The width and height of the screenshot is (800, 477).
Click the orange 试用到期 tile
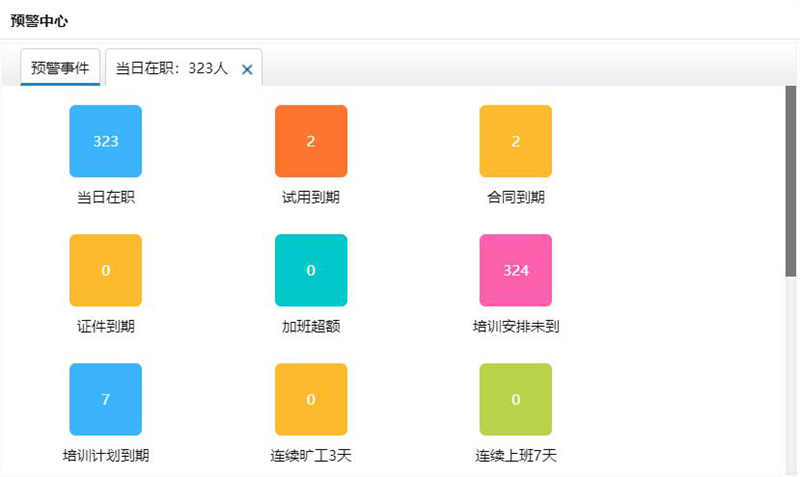pos(311,141)
